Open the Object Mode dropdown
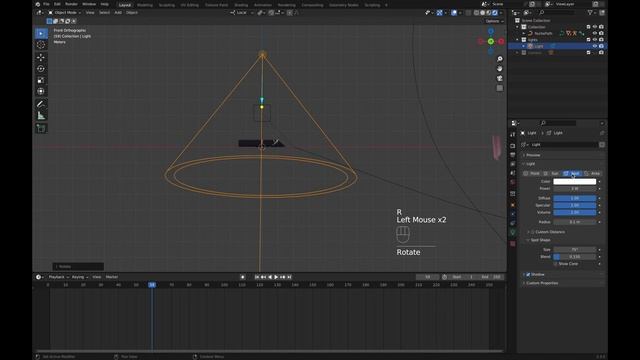 [64, 13]
